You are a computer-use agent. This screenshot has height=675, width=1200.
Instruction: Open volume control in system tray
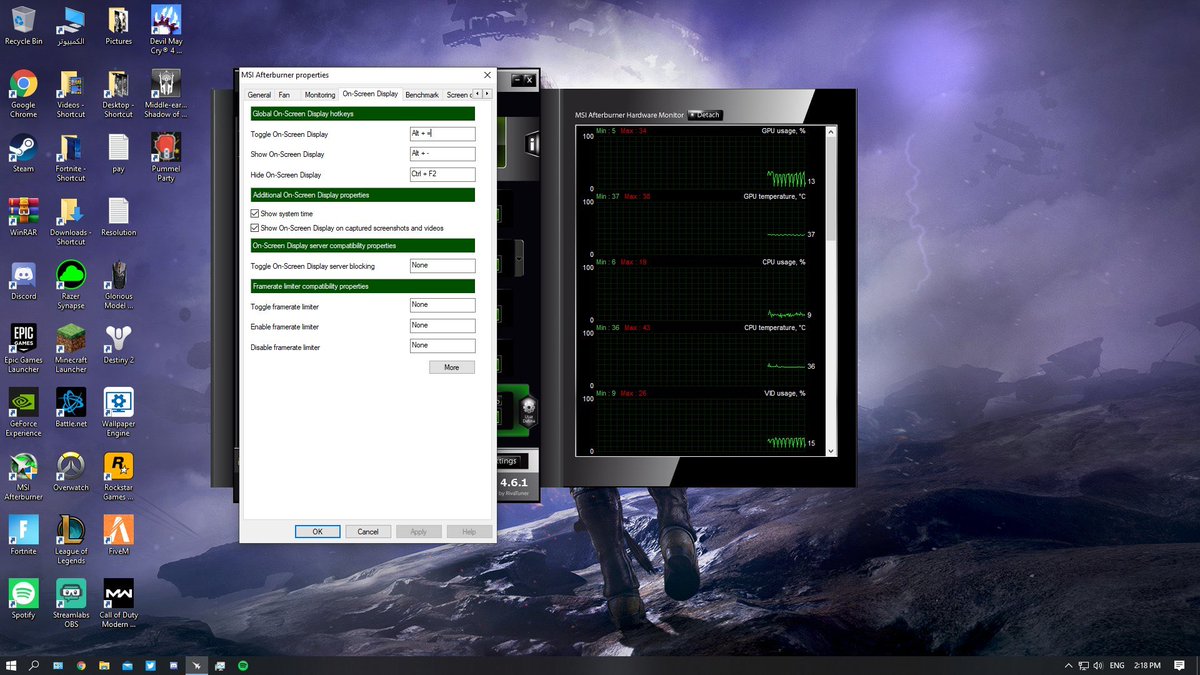[1099, 665]
